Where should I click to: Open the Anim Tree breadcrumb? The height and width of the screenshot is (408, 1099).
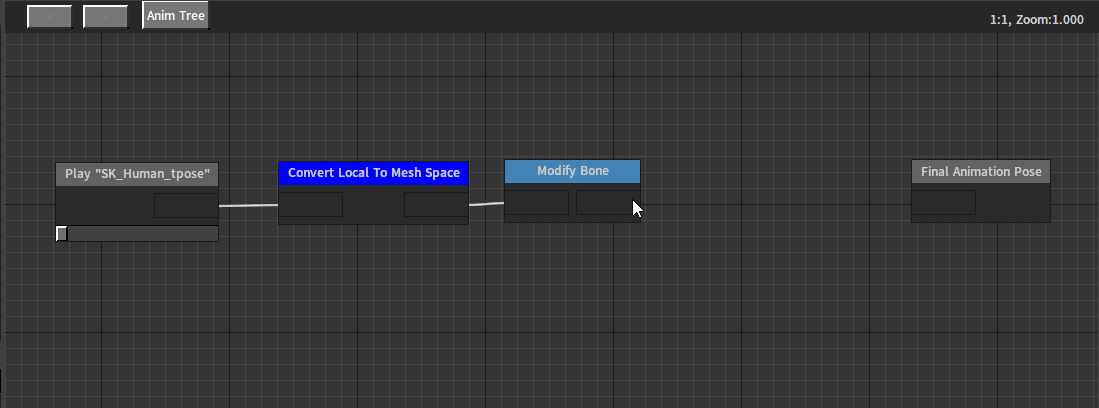pyautogui.click(x=175, y=15)
